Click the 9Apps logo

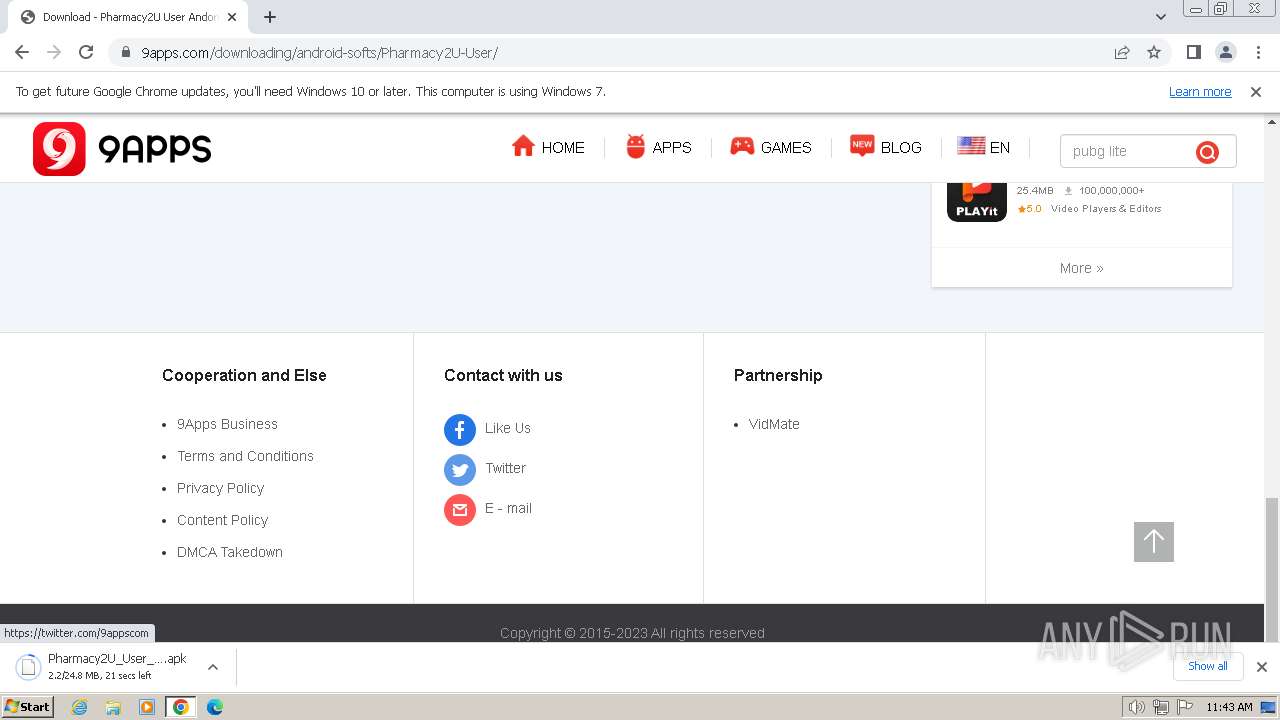click(x=122, y=149)
